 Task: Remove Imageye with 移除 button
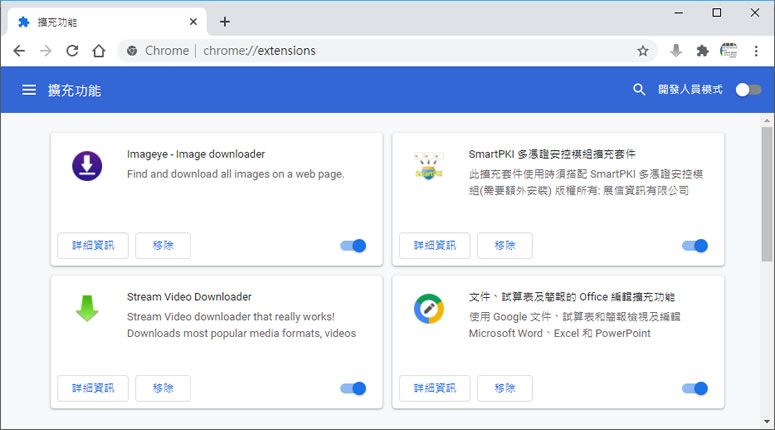(163, 245)
